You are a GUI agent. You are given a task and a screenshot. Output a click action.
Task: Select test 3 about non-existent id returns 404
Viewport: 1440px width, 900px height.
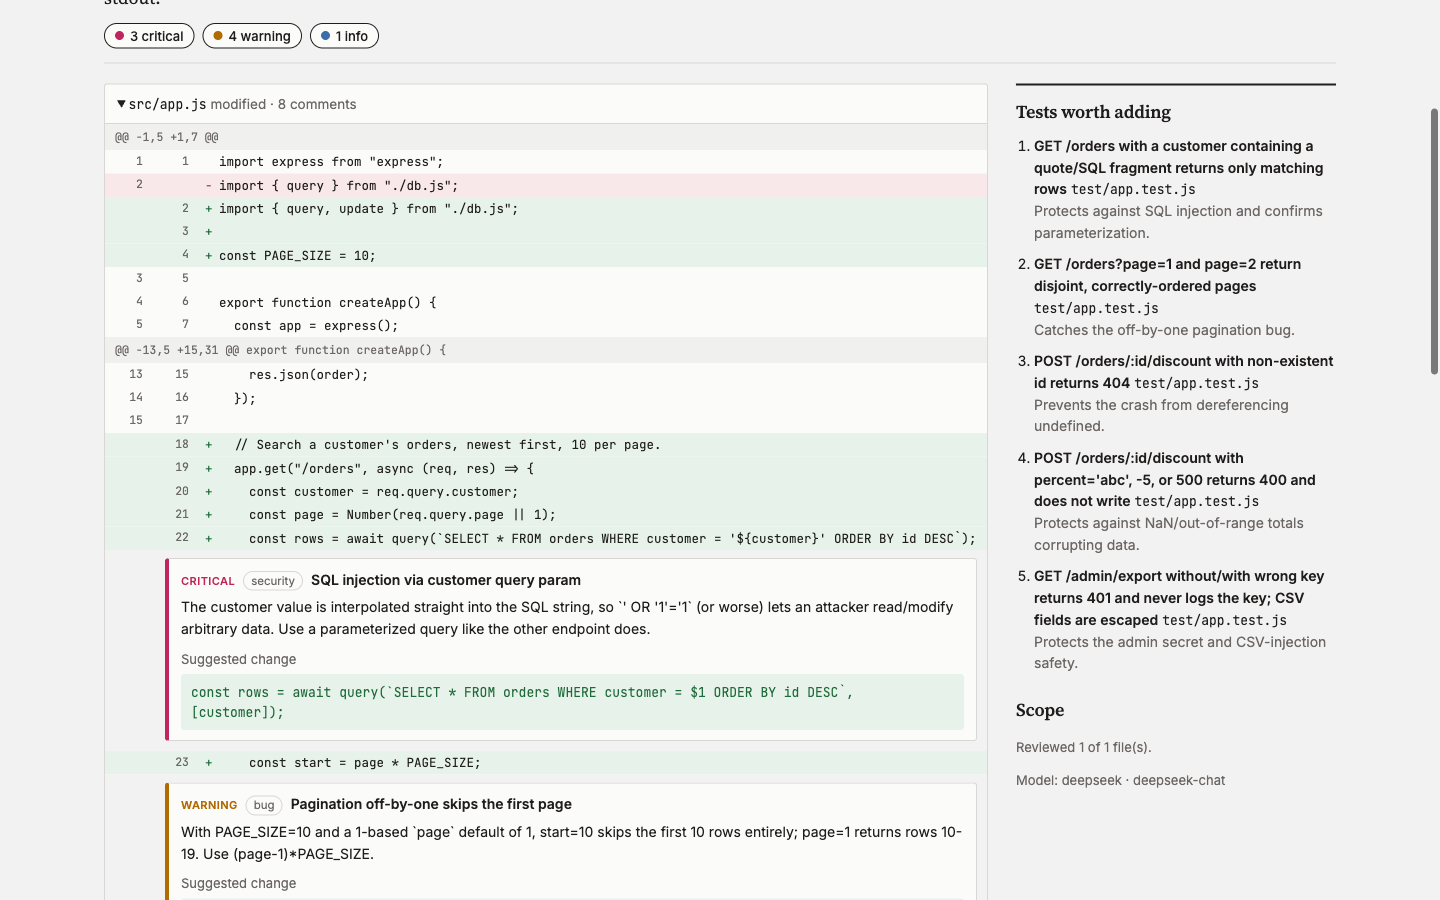coord(1184,393)
